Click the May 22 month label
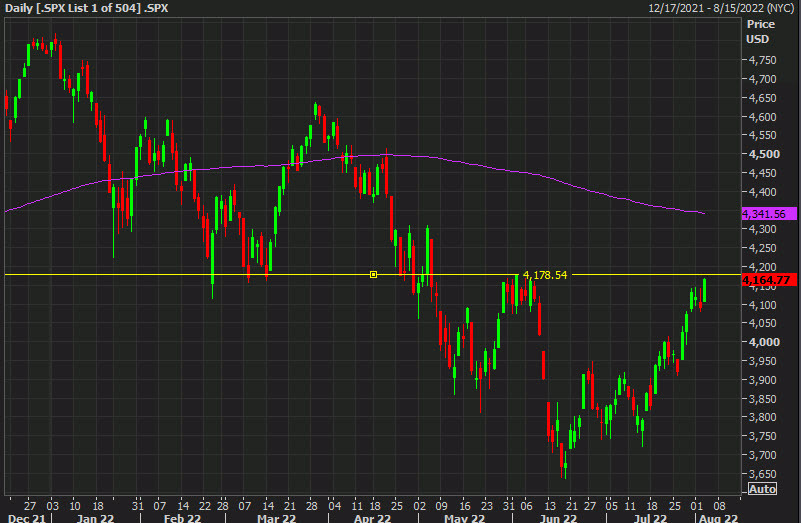801x523 pixels. tap(464, 518)
